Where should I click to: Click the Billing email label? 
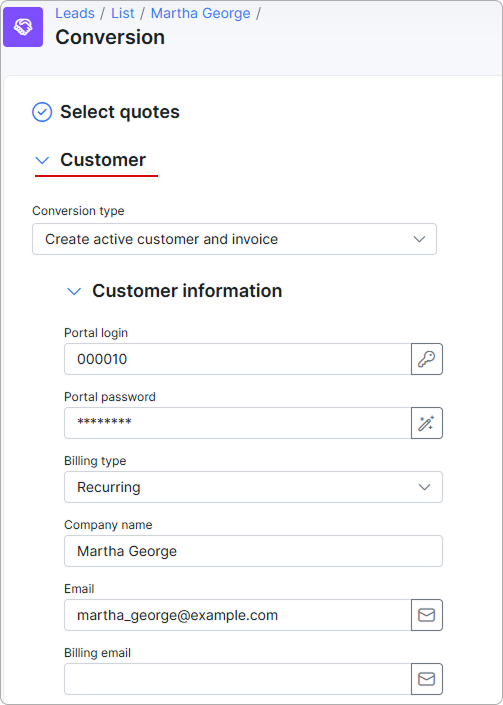tap(98, 653)
